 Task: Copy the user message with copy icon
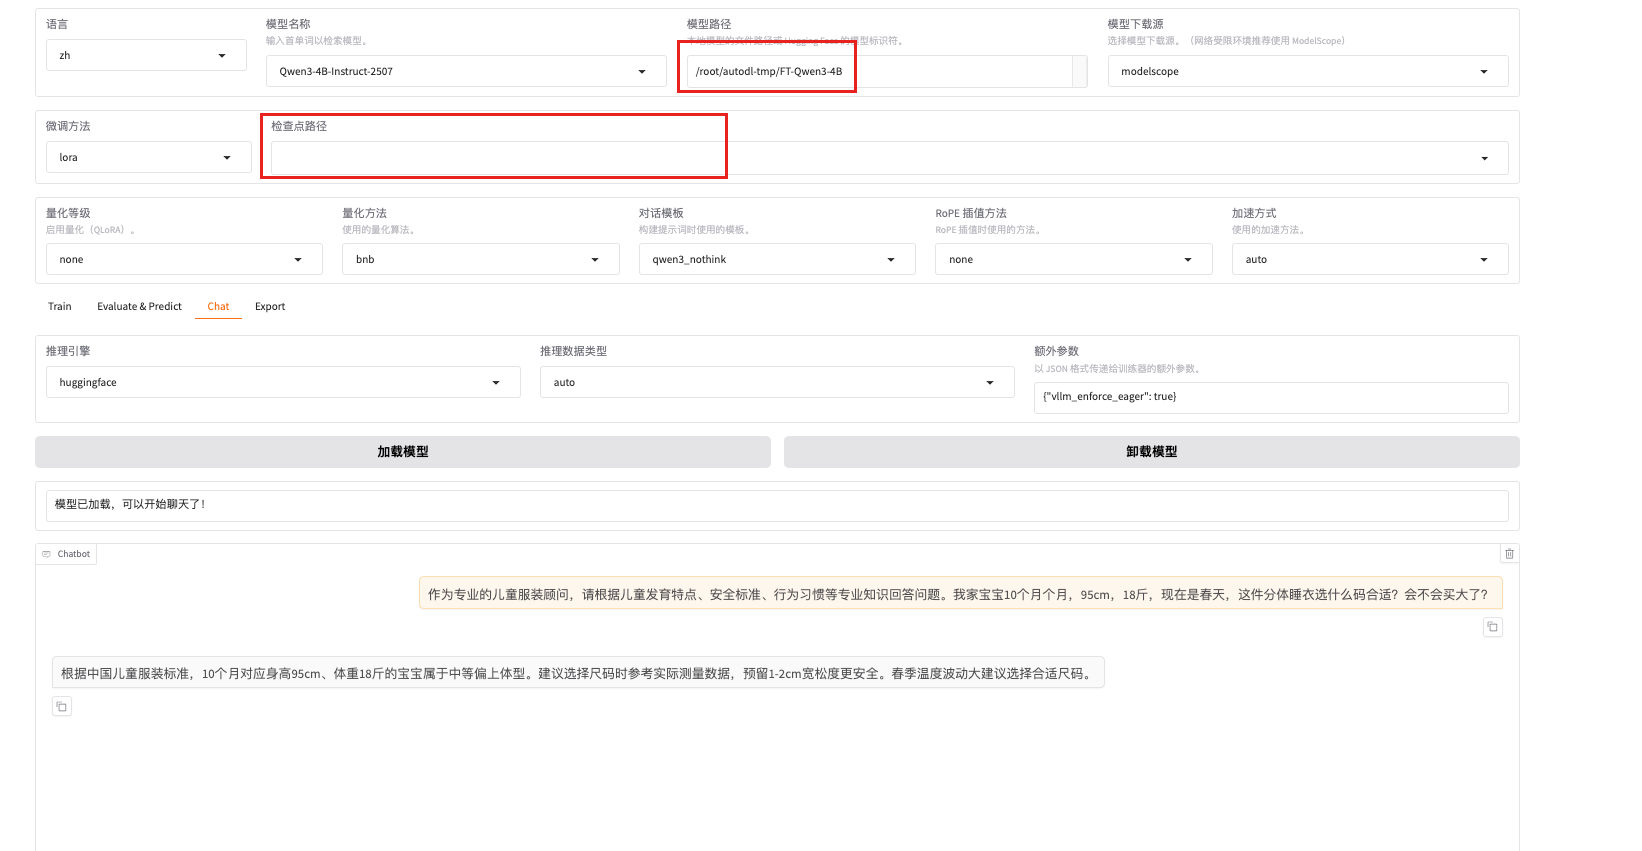[1493, 627]
